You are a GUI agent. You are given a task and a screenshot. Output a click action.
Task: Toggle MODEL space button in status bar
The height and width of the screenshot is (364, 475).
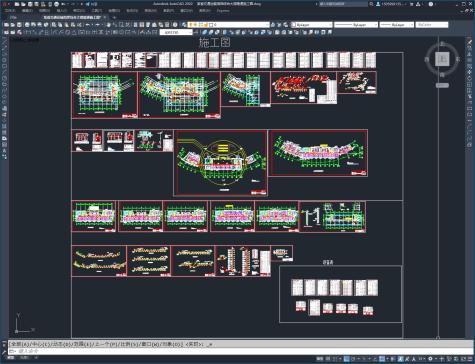(x=320, y=359)
